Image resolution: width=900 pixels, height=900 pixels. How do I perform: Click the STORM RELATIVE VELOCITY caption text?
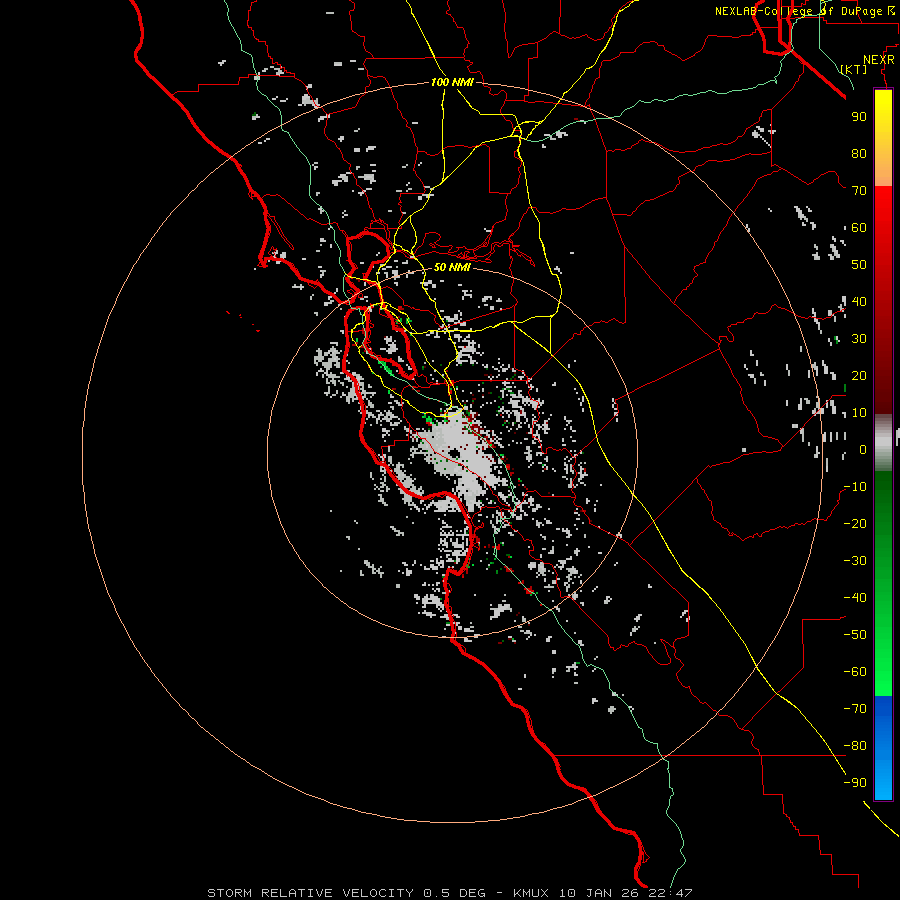[310, 893]
